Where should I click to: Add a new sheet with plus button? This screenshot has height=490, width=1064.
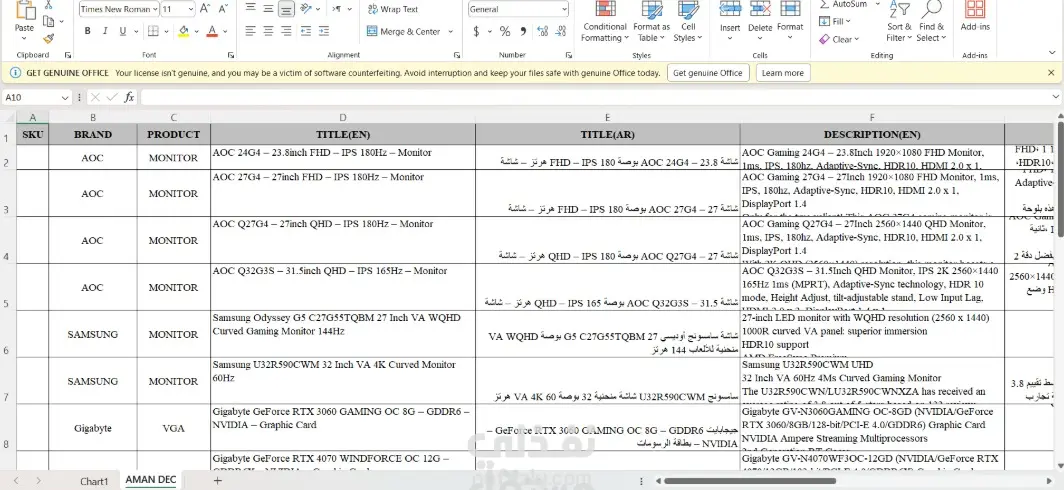(217, 480)
